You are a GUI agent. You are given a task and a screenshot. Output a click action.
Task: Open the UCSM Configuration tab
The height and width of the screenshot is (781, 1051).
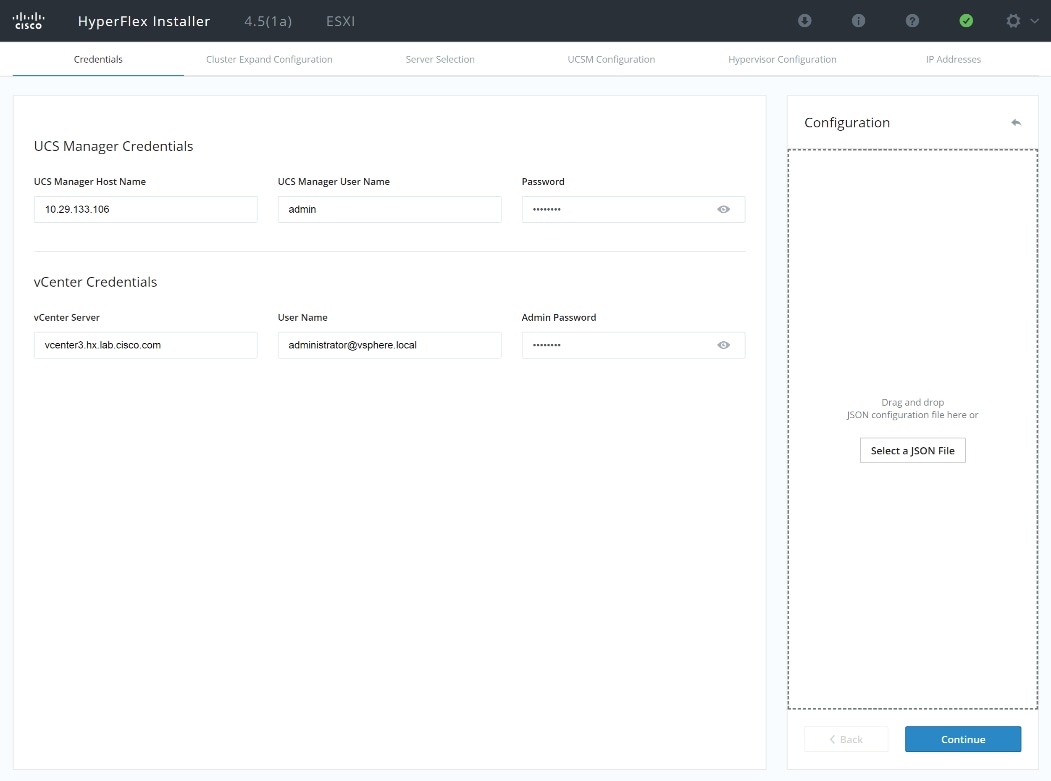pos(611,59)
